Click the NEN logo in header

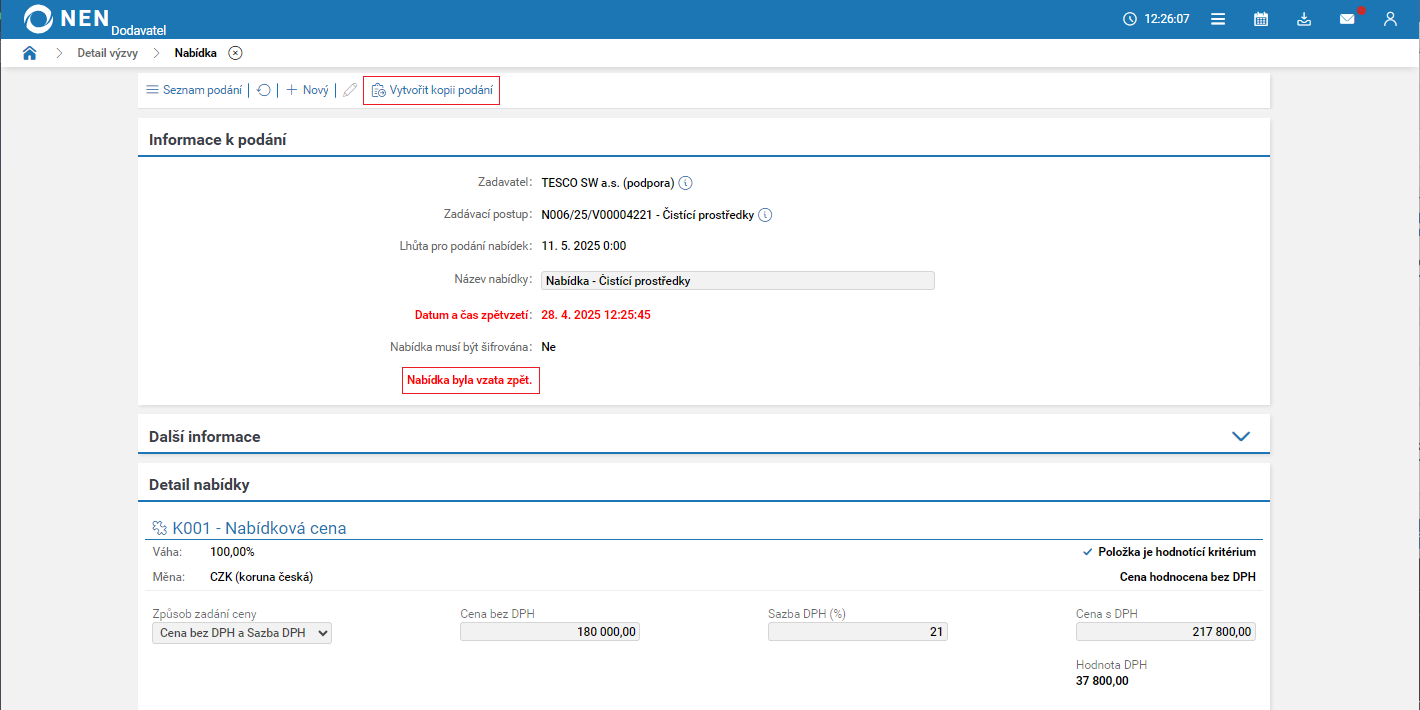[66, 18]
